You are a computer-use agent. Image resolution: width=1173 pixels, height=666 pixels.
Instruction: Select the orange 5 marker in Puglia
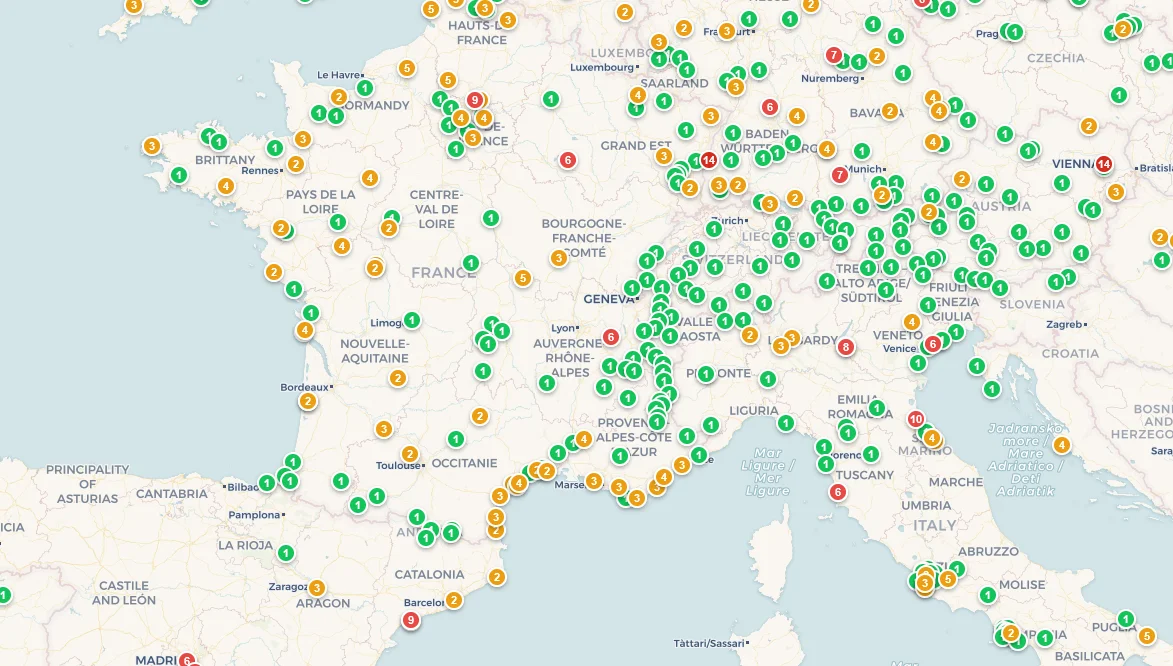pos(1146,636)
